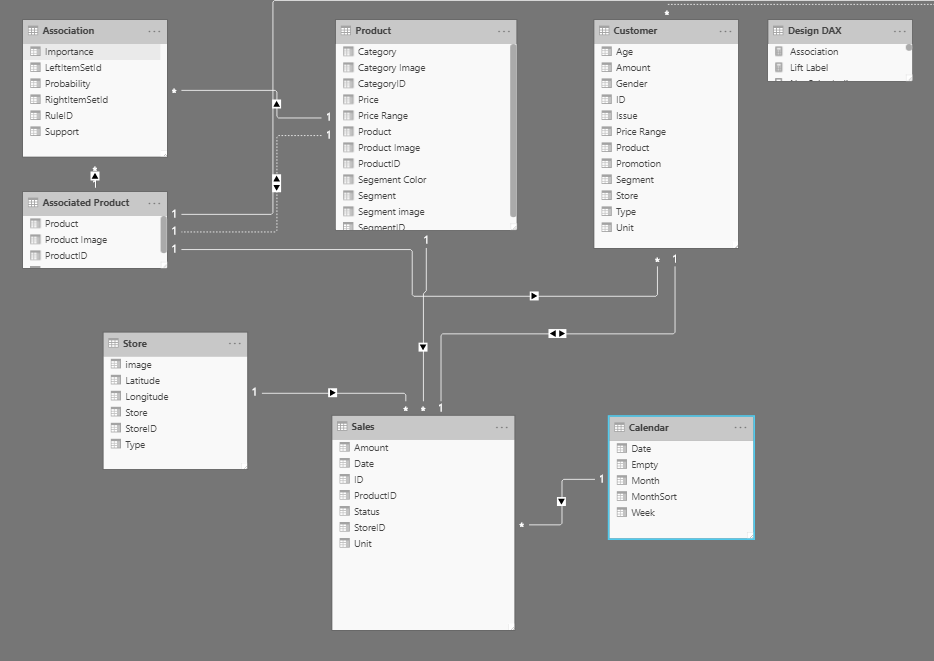The height and width of the screenshot is (661, 934).
Task: Open More options menu on the Customer table
Action: (727, 30)
